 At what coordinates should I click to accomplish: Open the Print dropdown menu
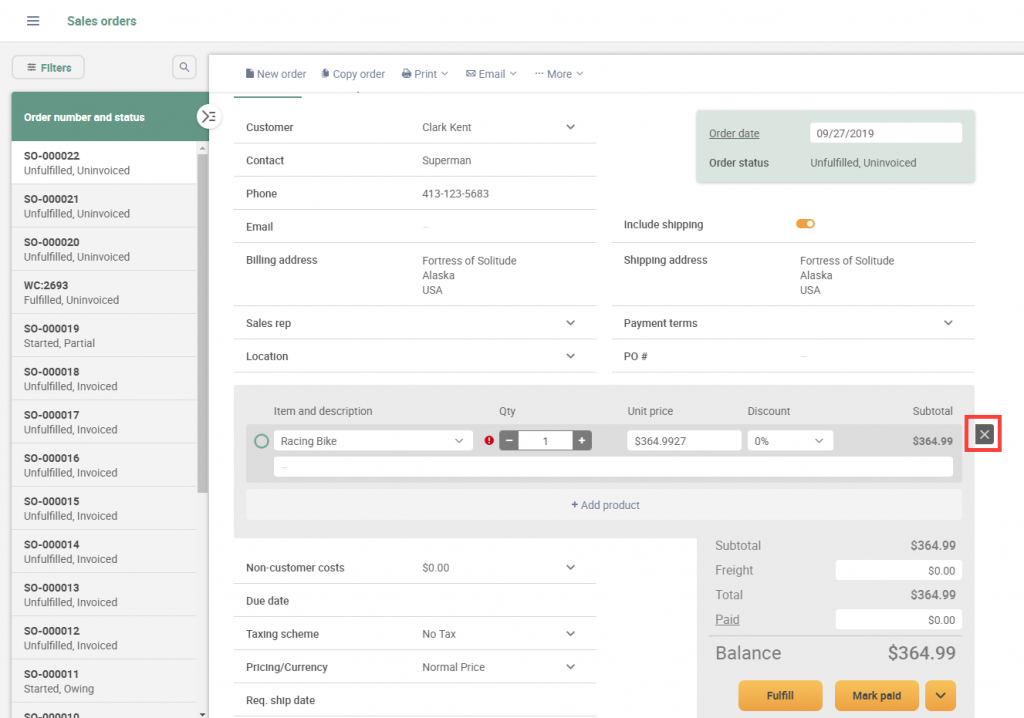point(424,74)
